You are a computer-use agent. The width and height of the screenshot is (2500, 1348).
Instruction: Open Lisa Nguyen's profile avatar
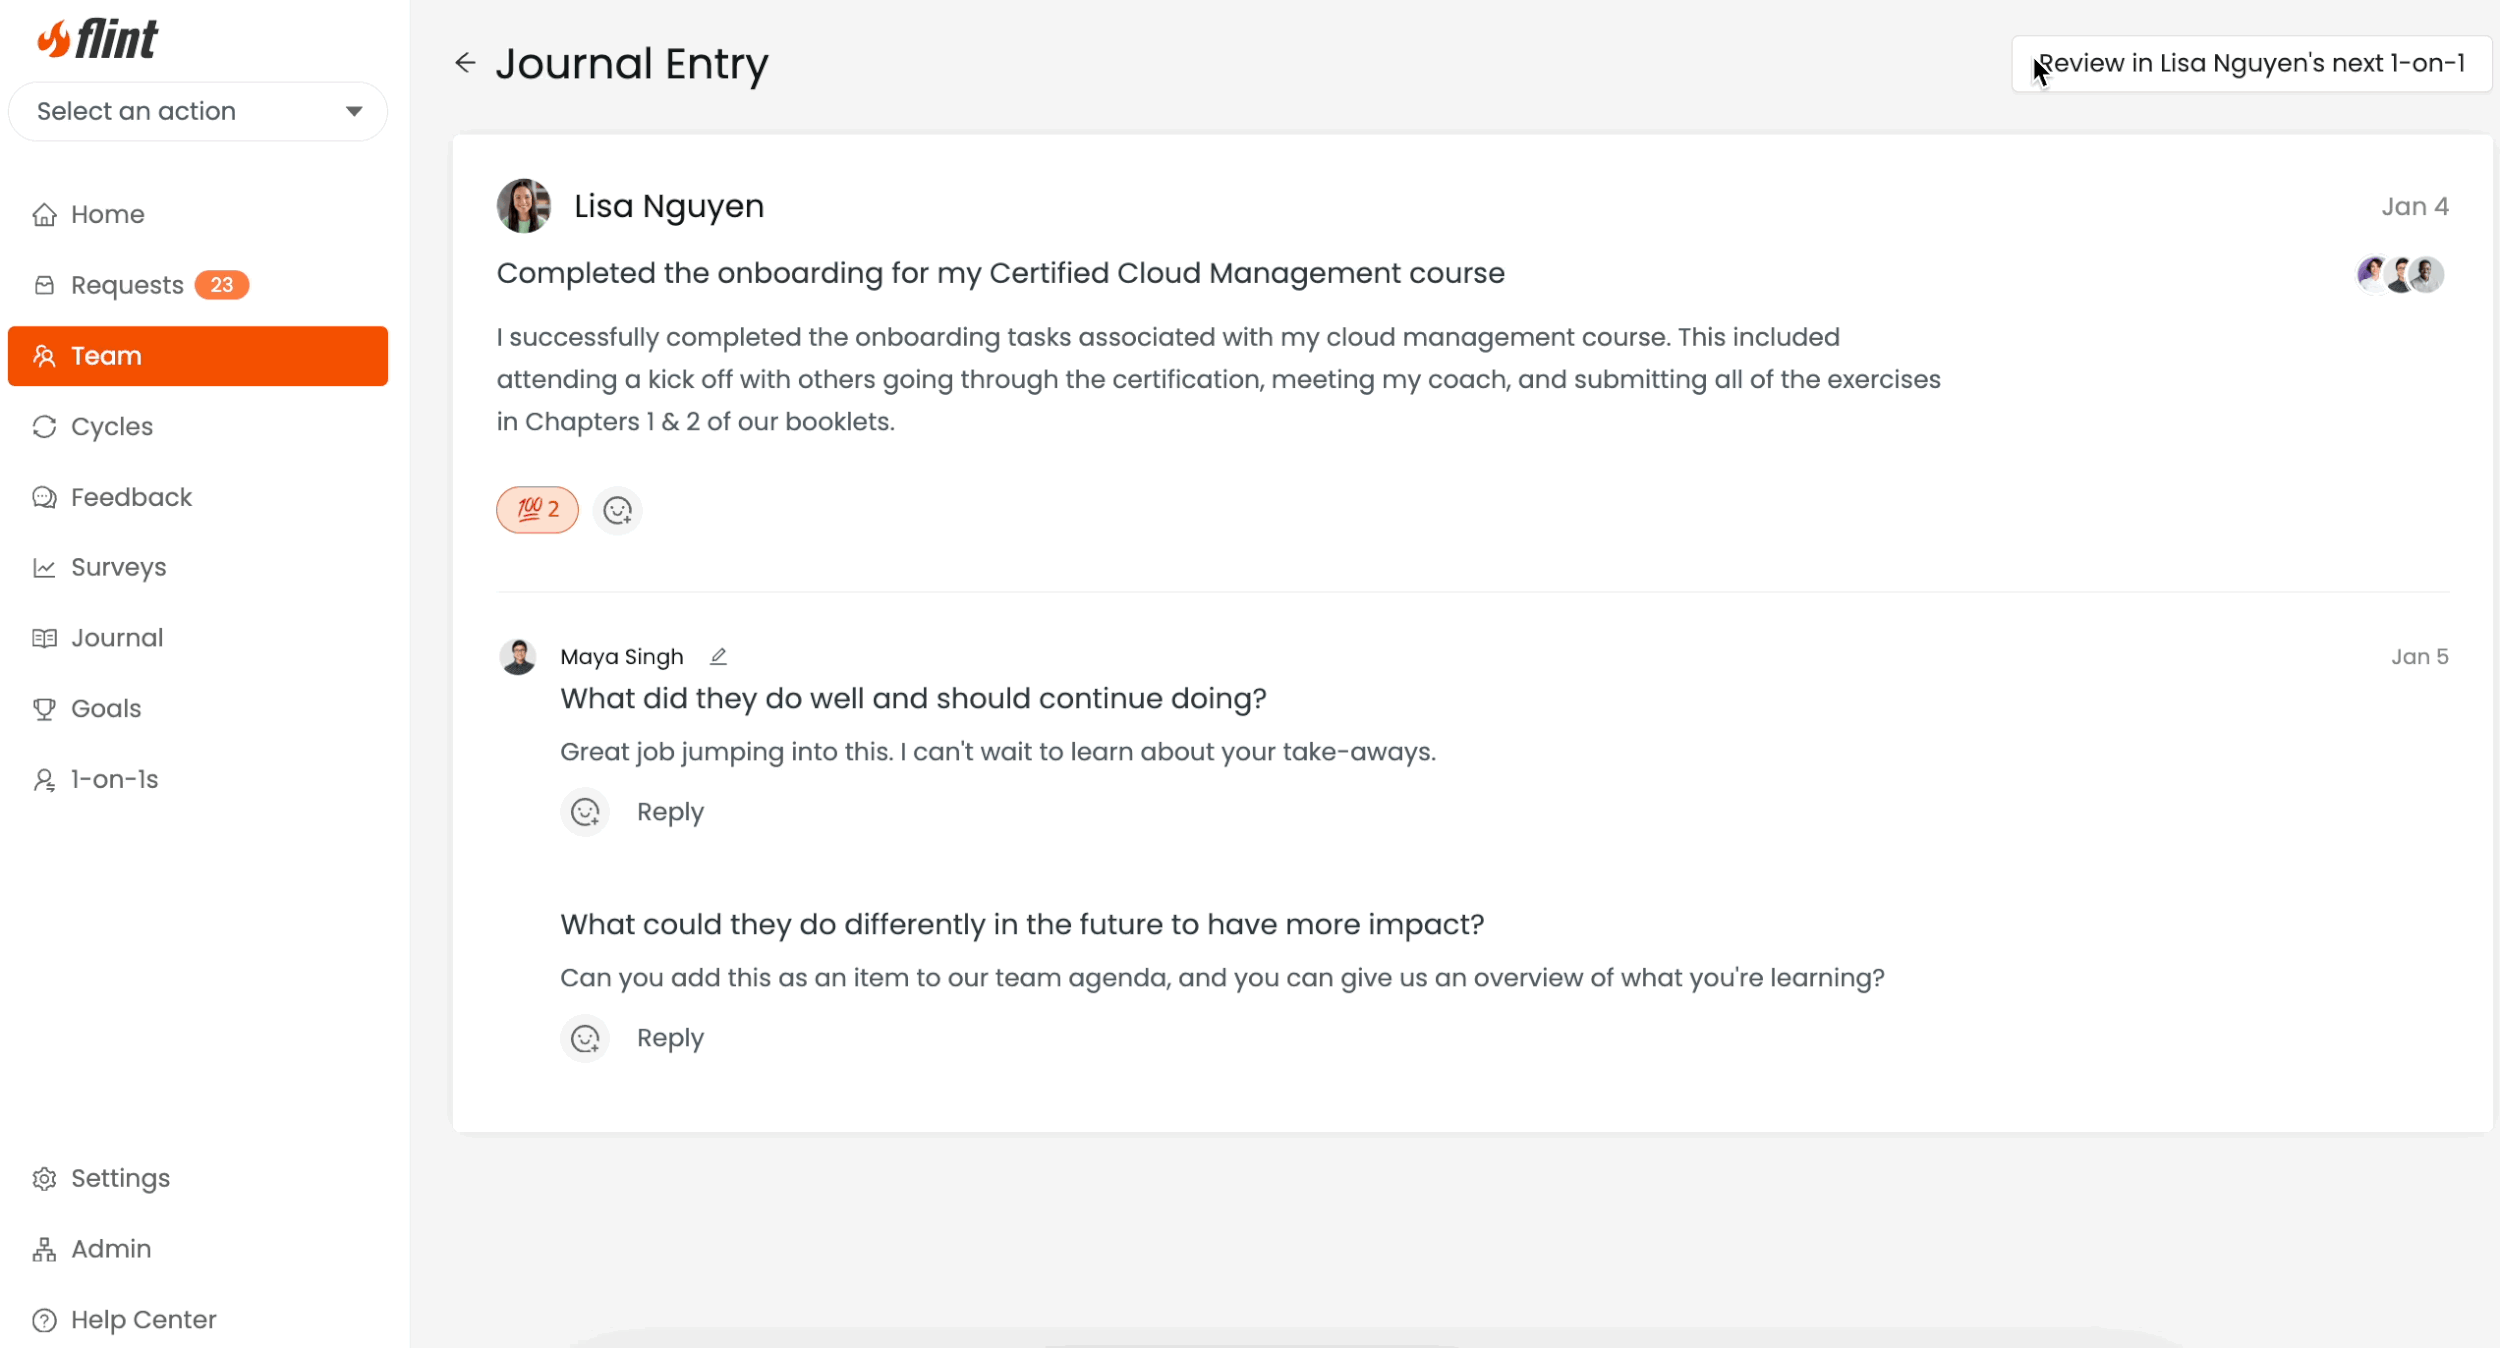pos(524,206)
